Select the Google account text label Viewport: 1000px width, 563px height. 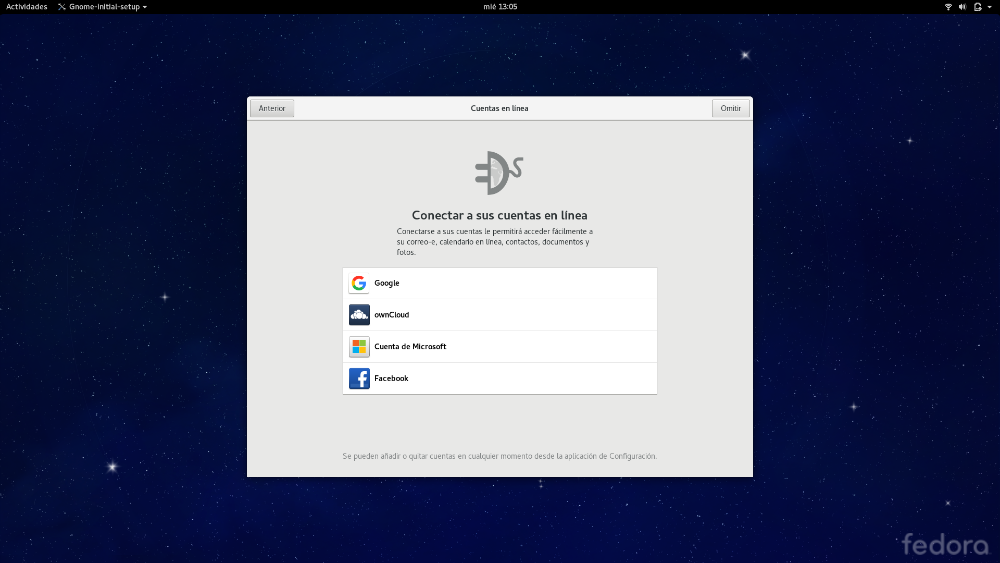386,283
